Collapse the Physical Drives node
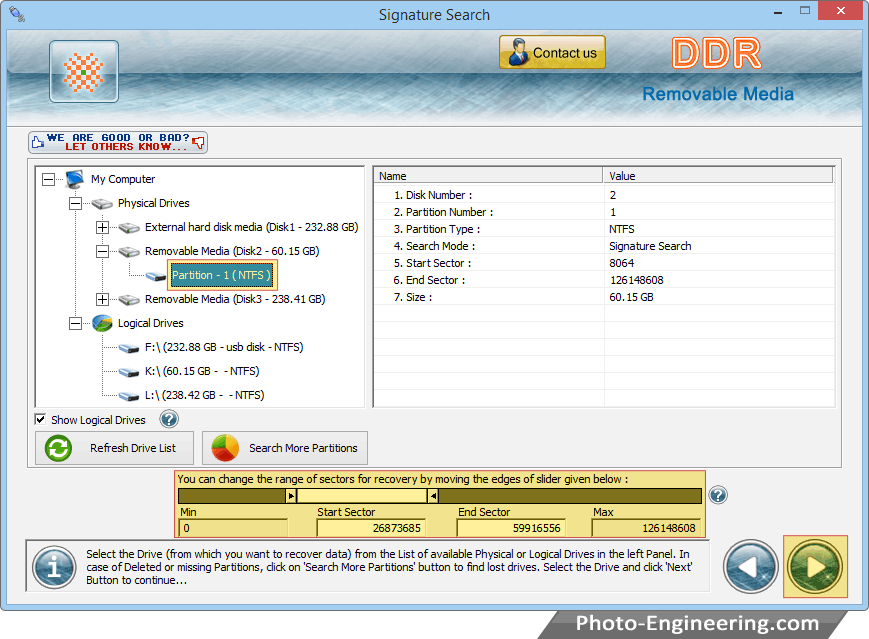 75,203
